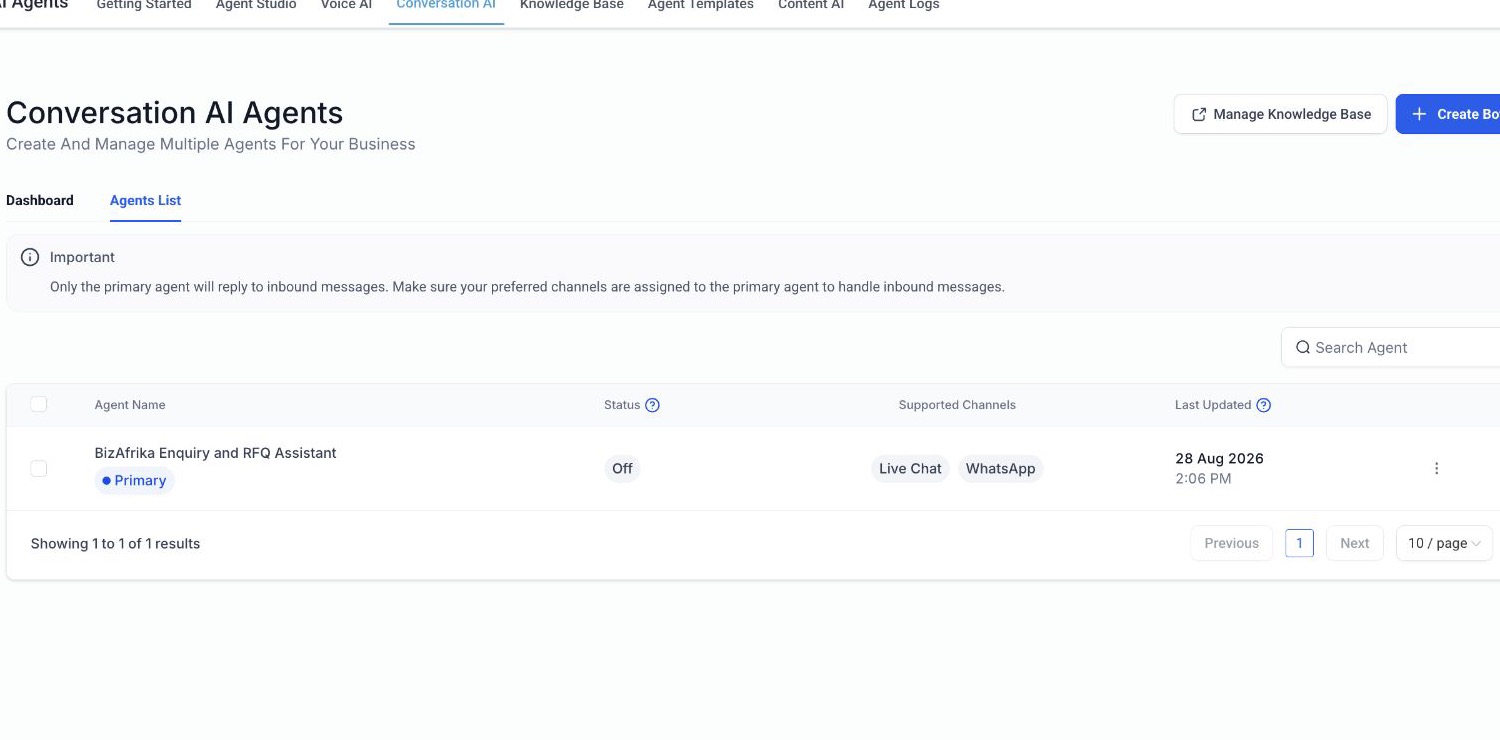Click the Showing 1 to 1 results text
Screen dimensions: 1500x740
tap(115, 543)
